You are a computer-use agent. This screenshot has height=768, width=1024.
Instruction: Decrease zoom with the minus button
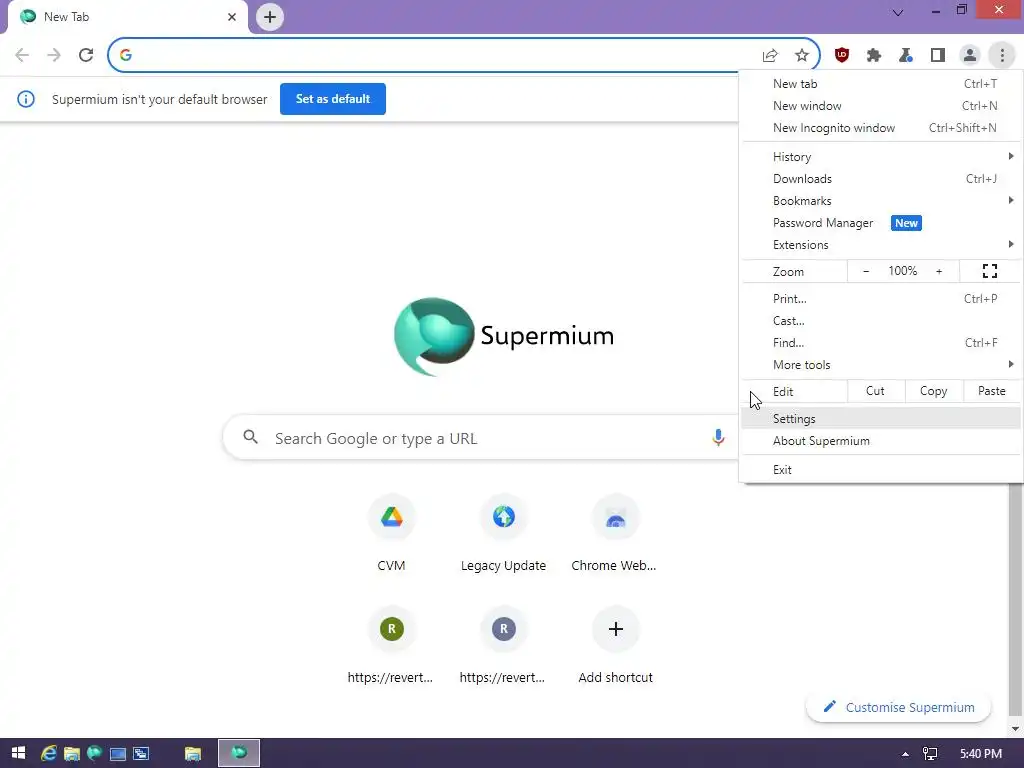[x=866, y=271]
